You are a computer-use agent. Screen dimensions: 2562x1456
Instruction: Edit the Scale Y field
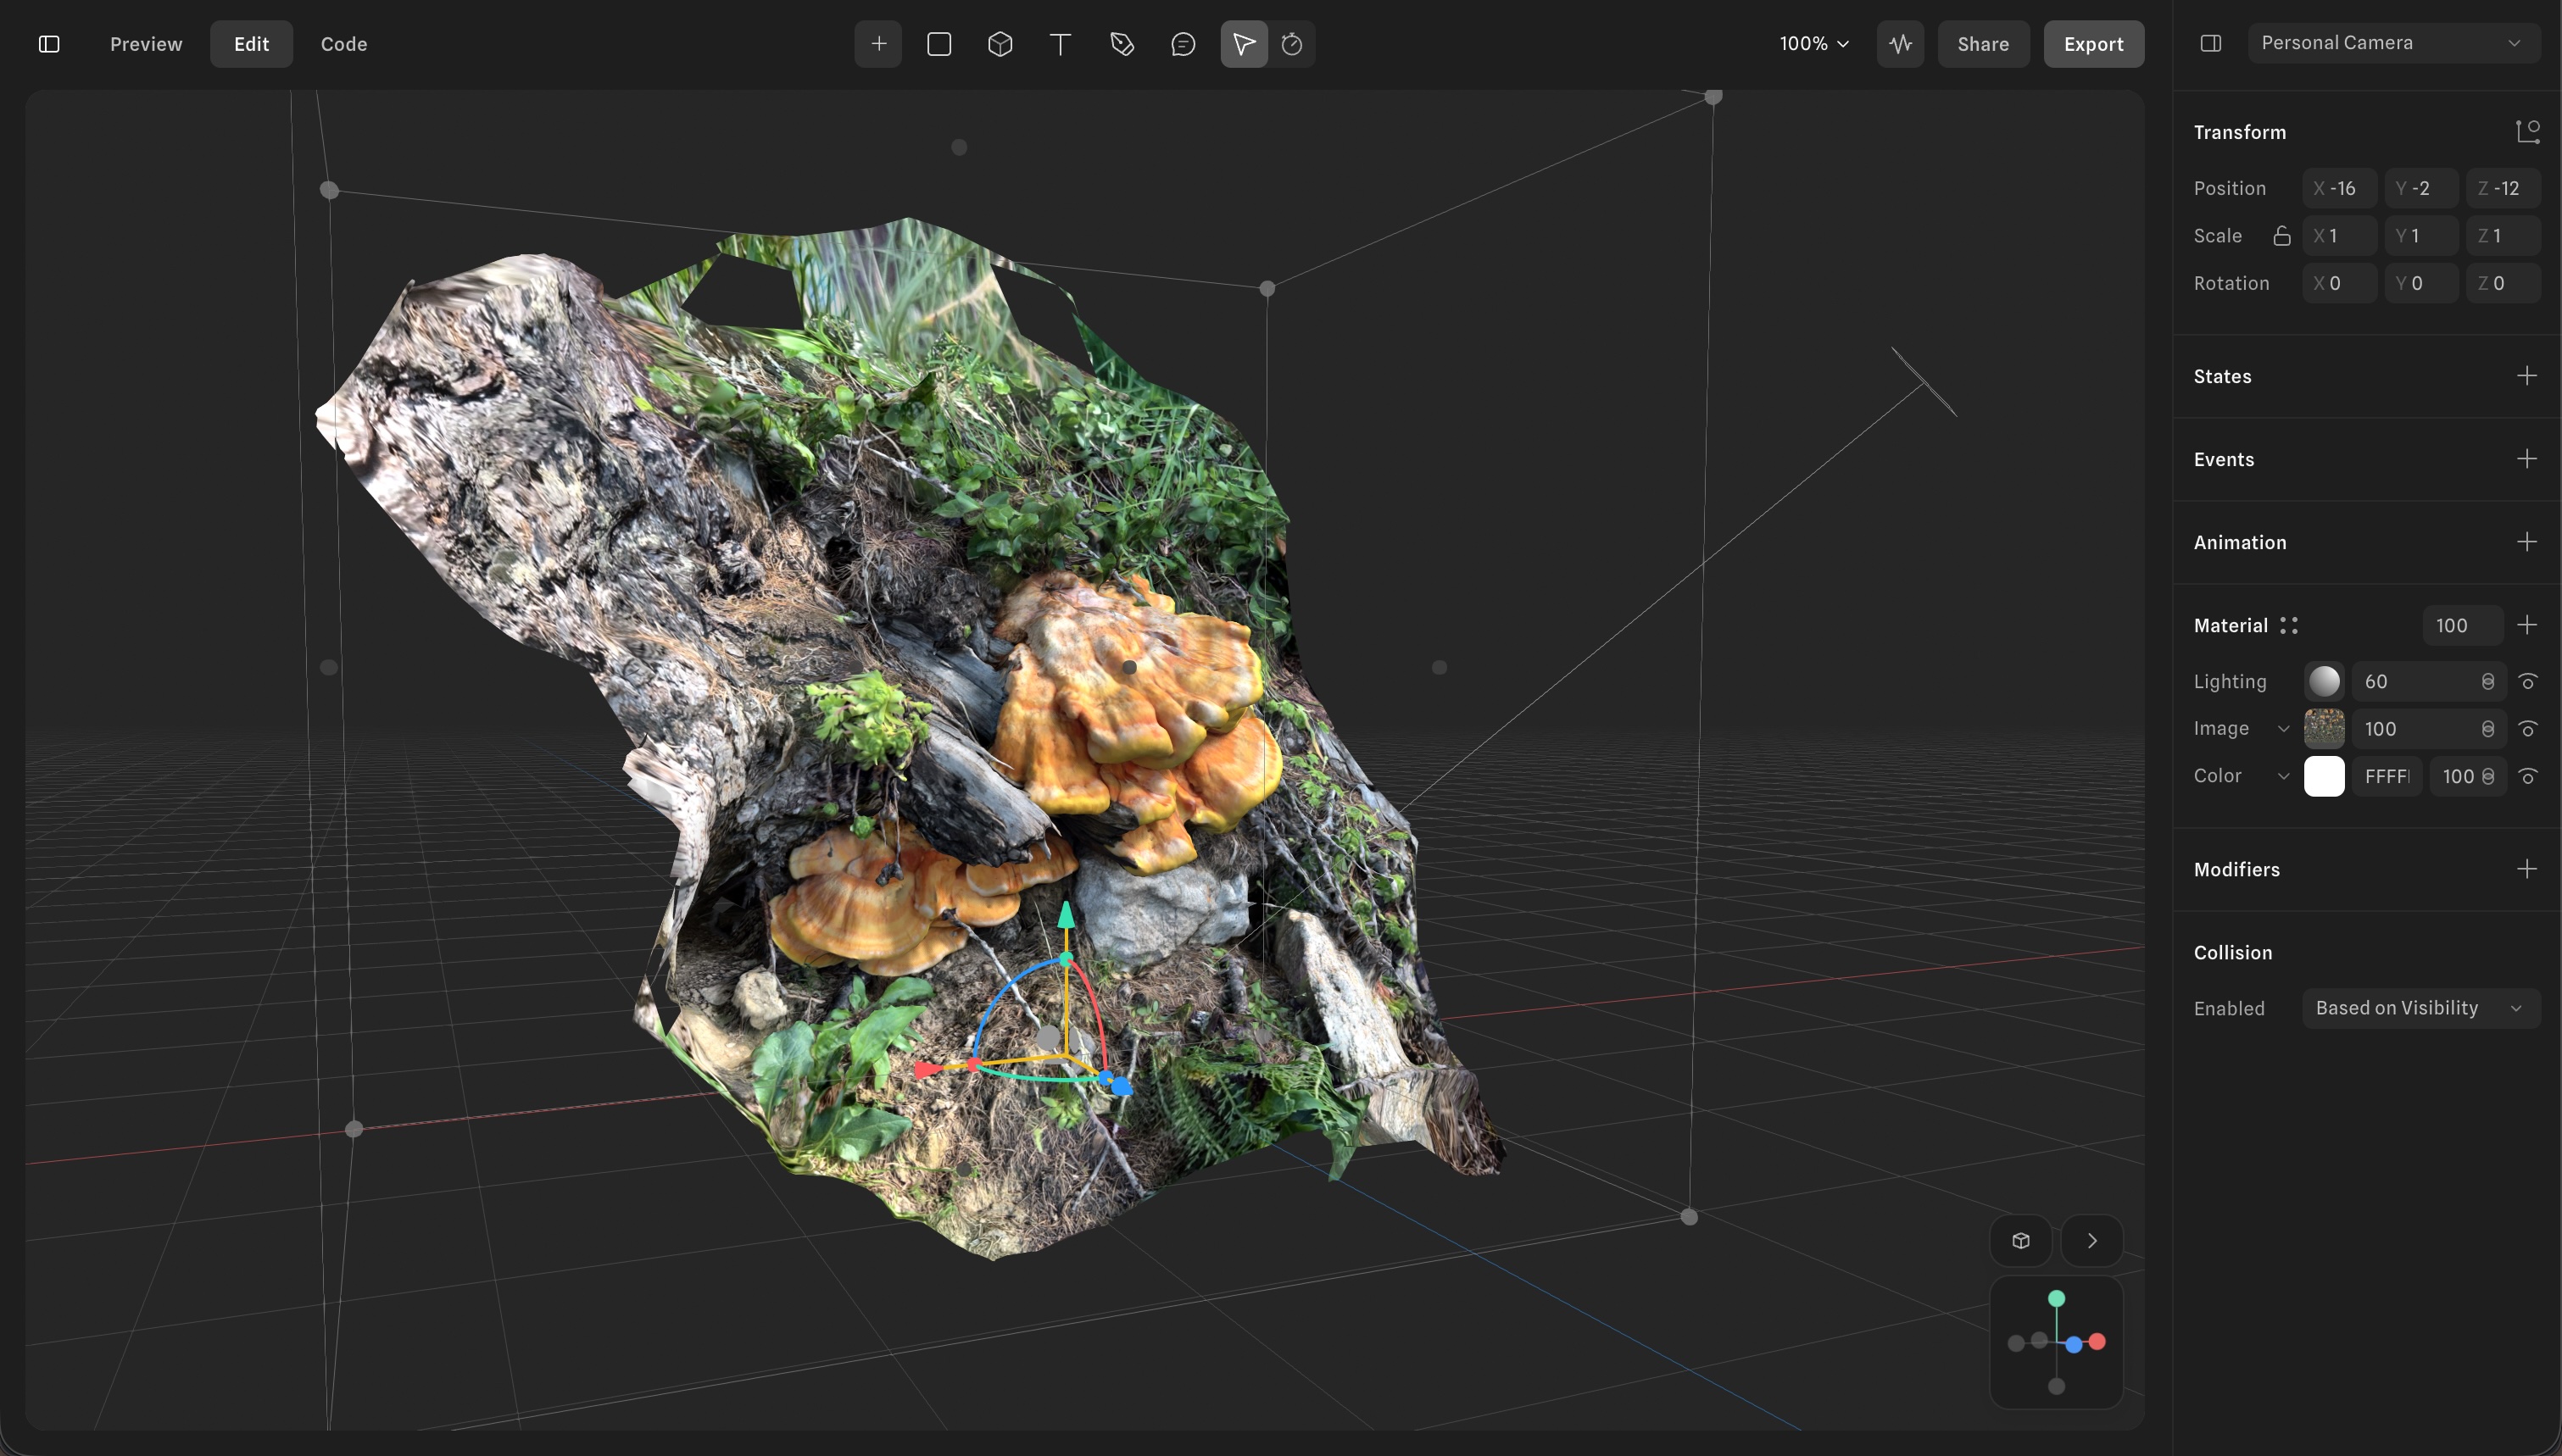click(2421, 236)
